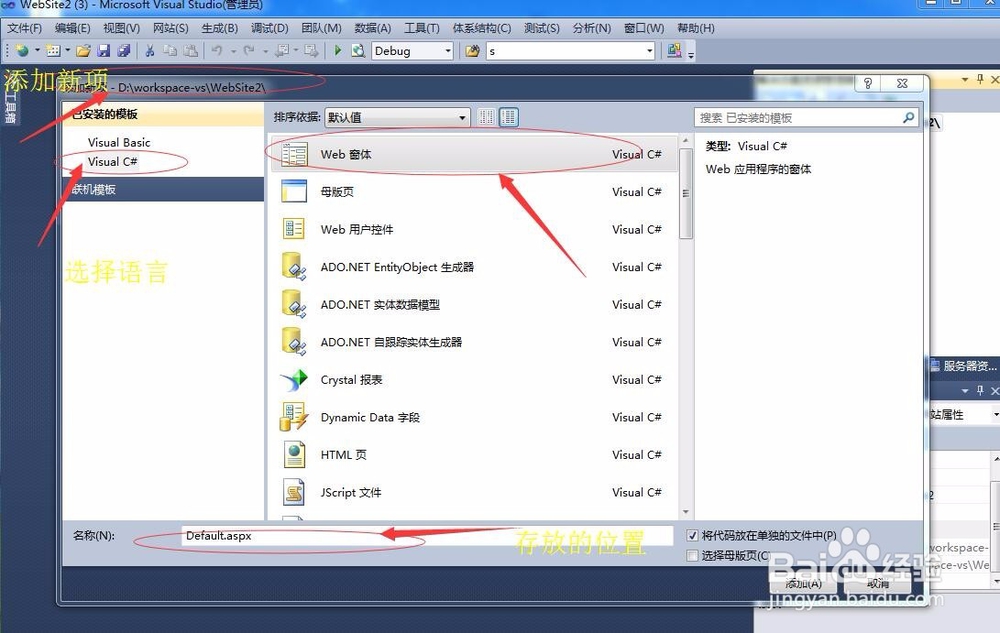
Task: Open the 帮助(H) menu
Action: tap(696, 28)
